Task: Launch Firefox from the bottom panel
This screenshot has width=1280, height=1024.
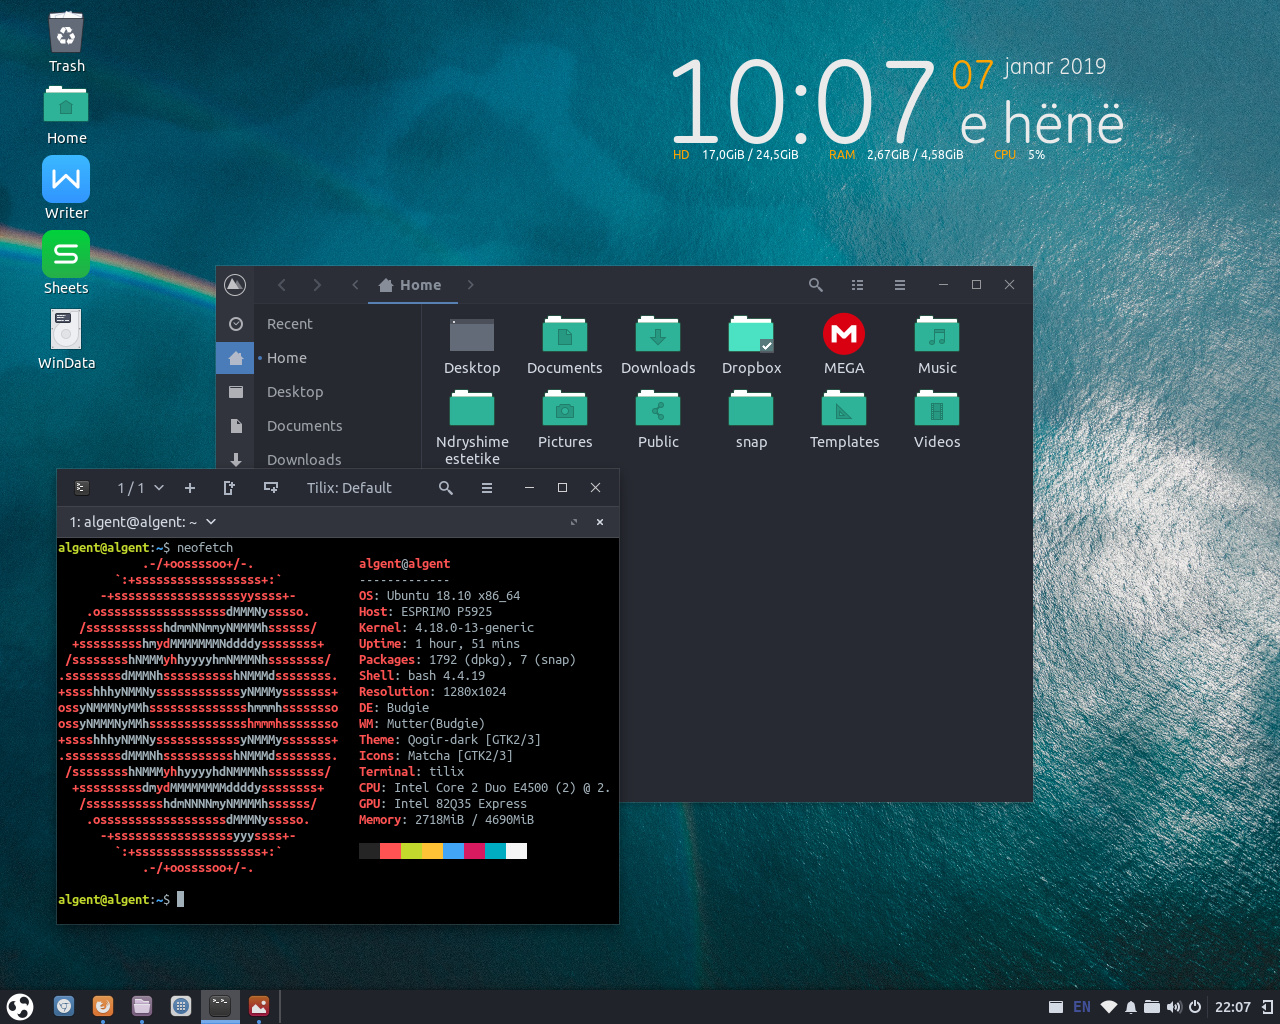Action: [102, 1006]
